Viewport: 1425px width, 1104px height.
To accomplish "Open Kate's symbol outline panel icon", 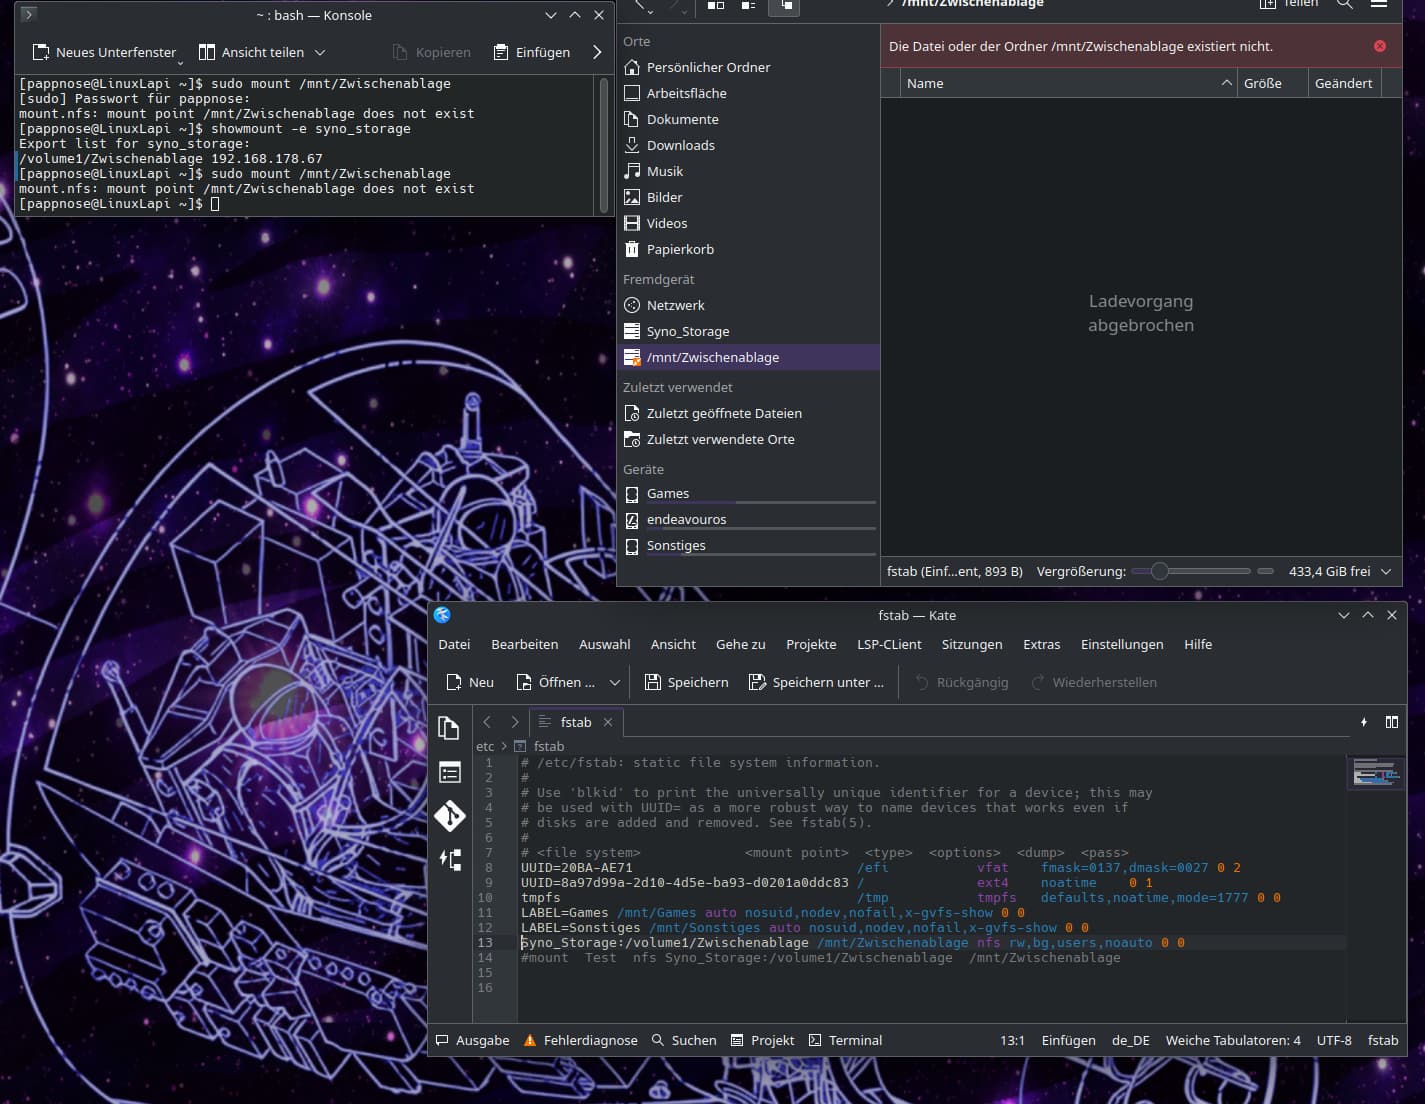I will coord(449,772).
